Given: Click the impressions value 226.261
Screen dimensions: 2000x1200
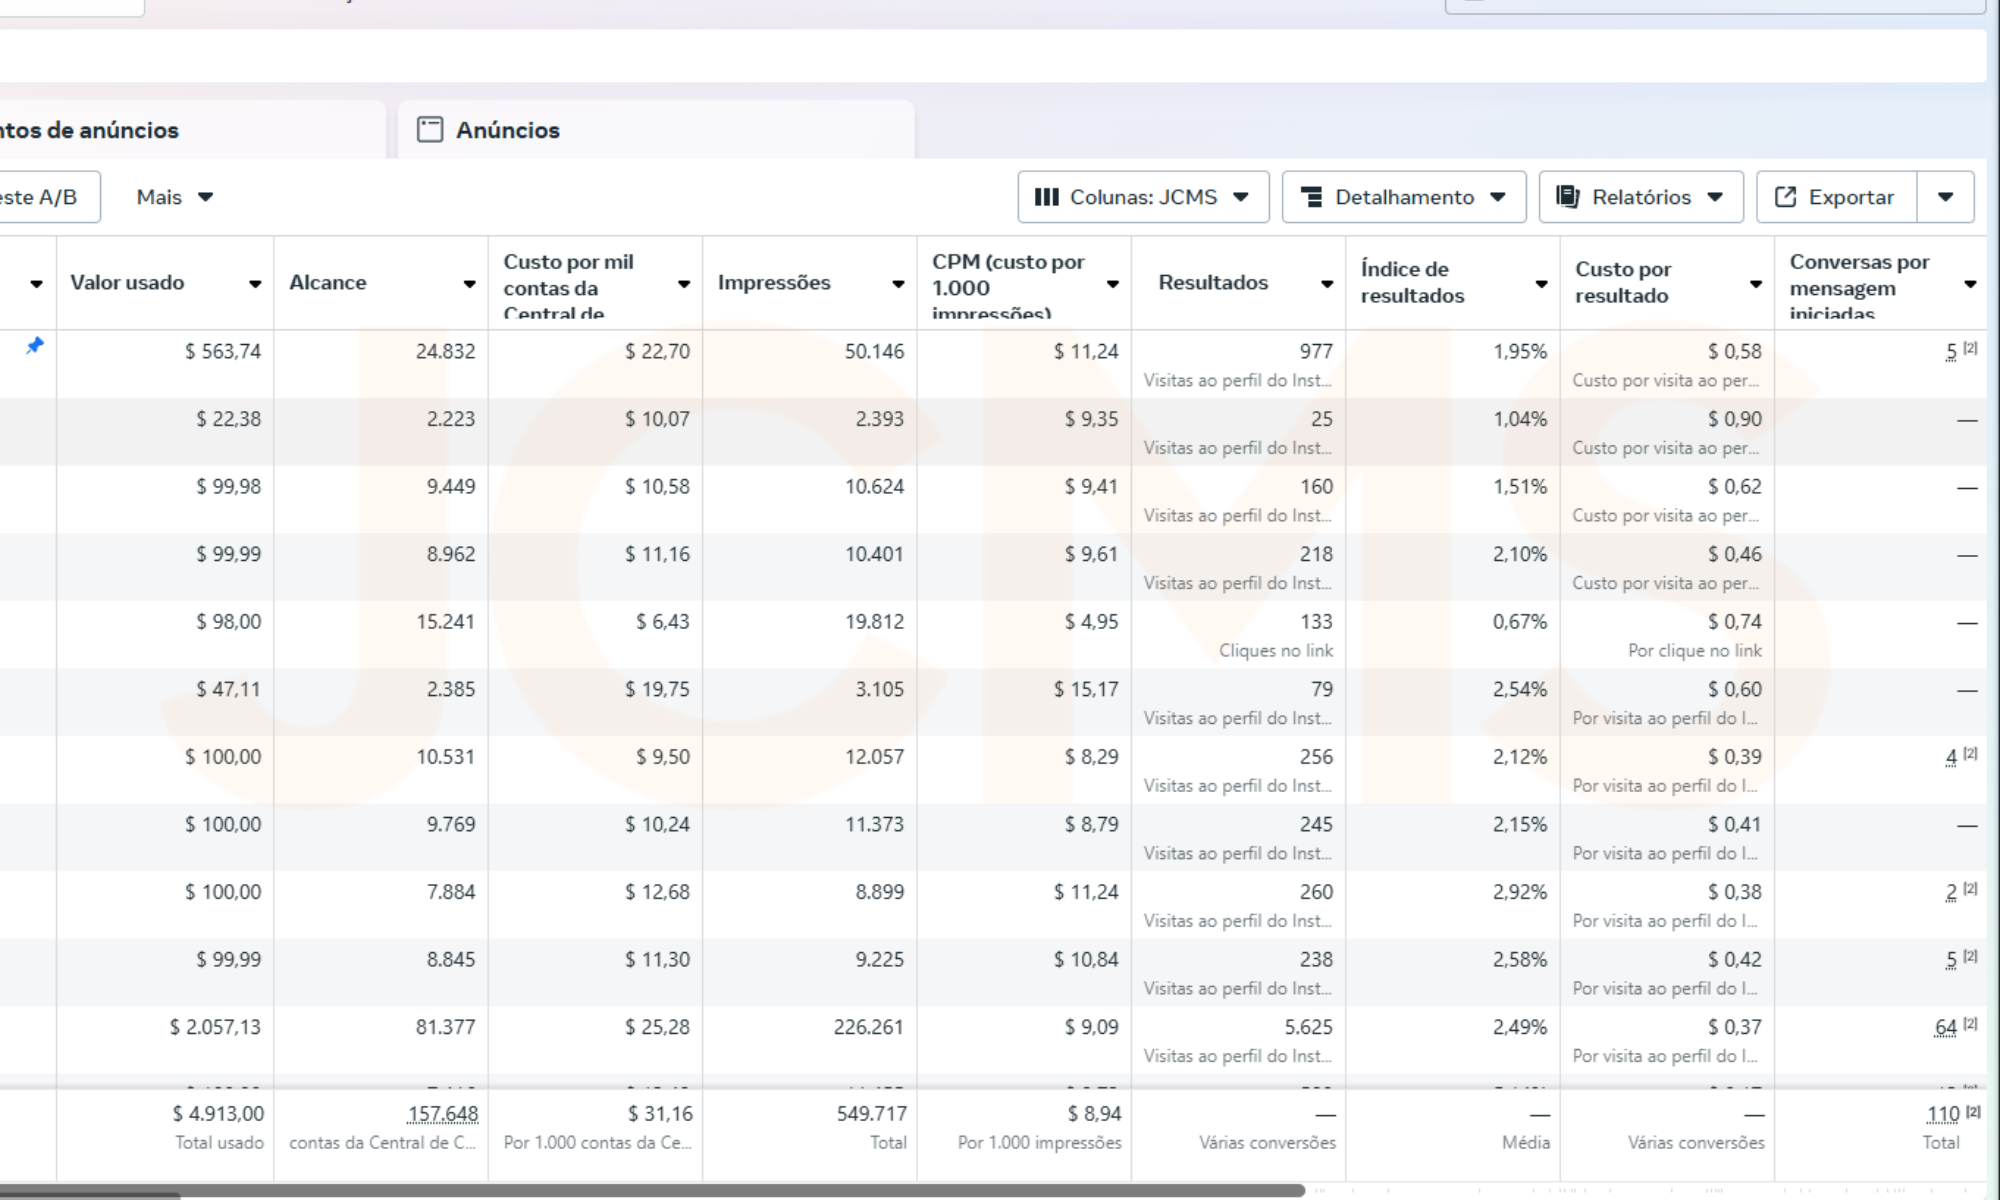Looking at the screenshot, I should 869,1027.
